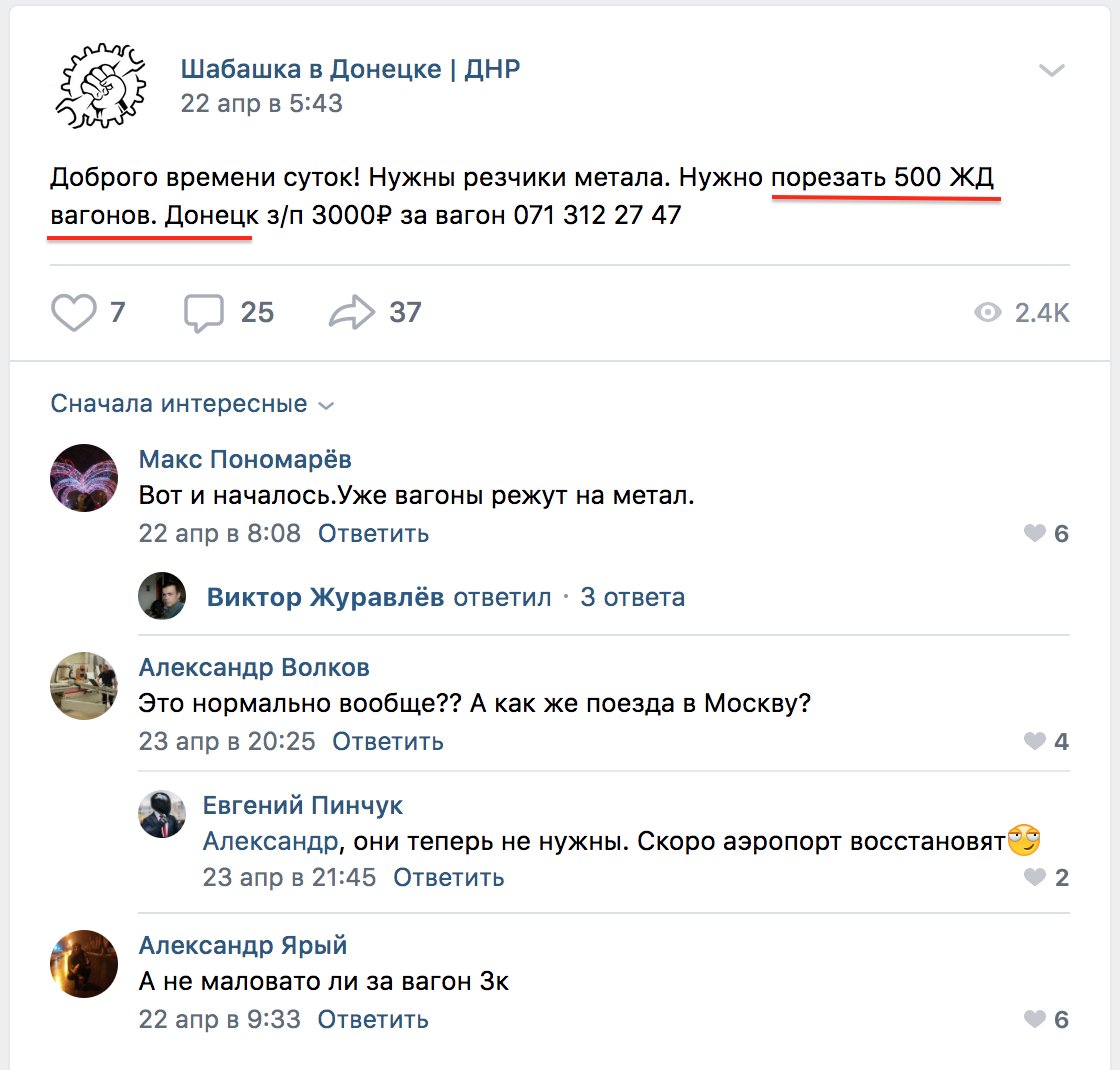The image size is (1120, 1070).
Task: Like the post with the heart icon
Action: (x=74, y=313)
